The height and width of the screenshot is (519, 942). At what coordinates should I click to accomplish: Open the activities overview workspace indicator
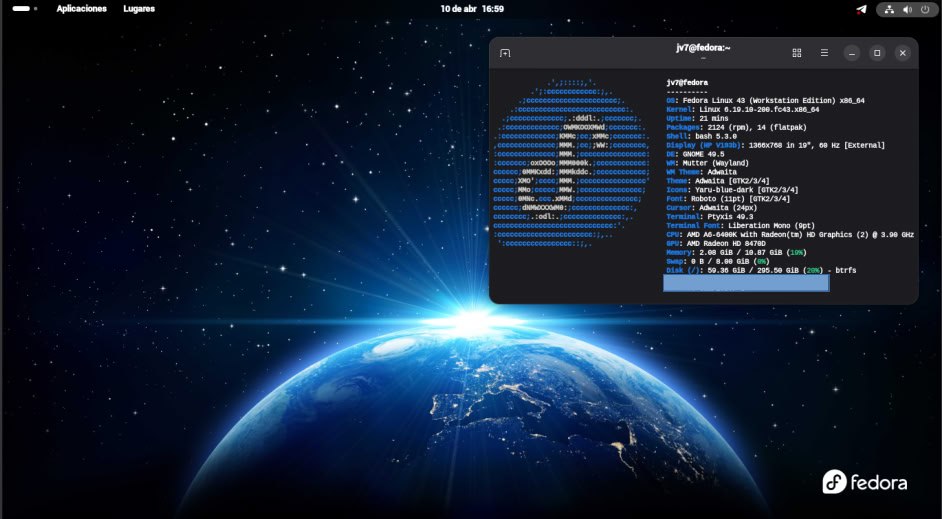(x=25, y=9)
